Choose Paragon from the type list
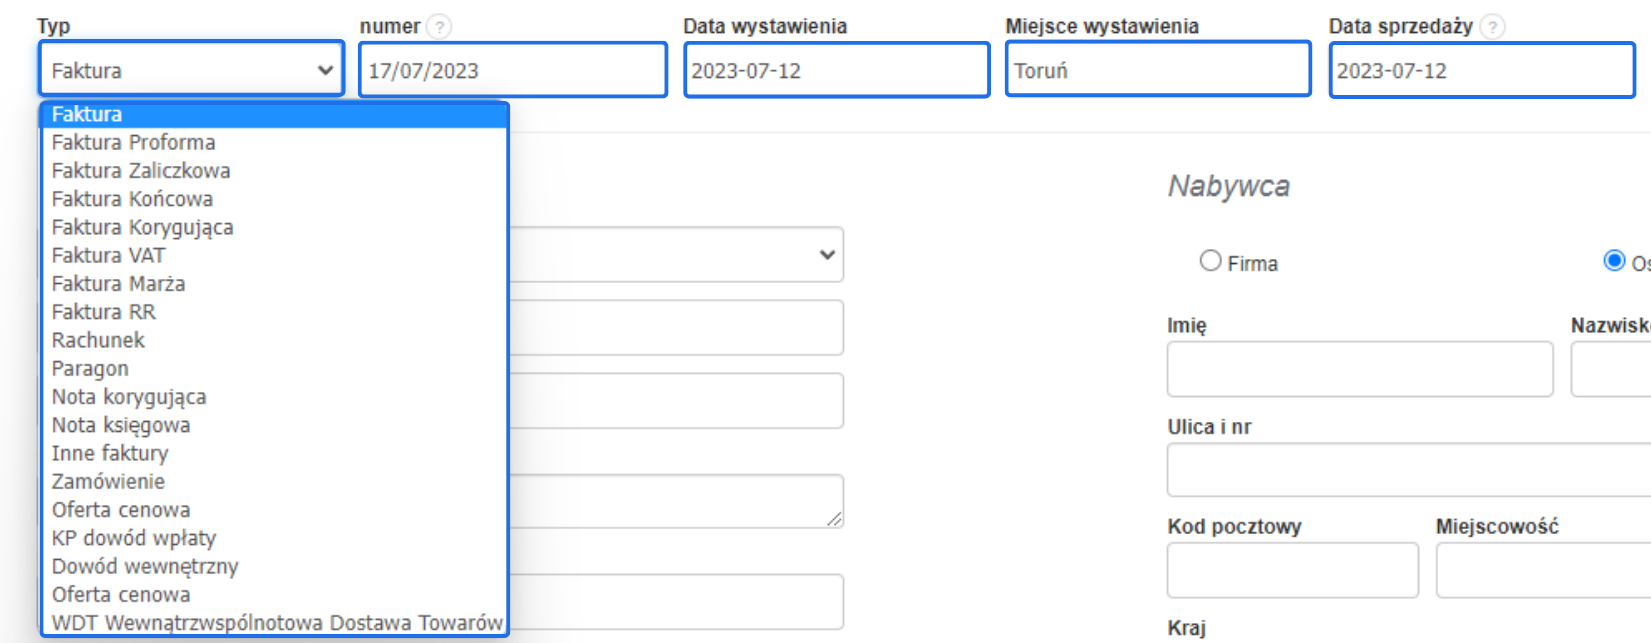This screenshot has height=643, width=1651. 90,369
